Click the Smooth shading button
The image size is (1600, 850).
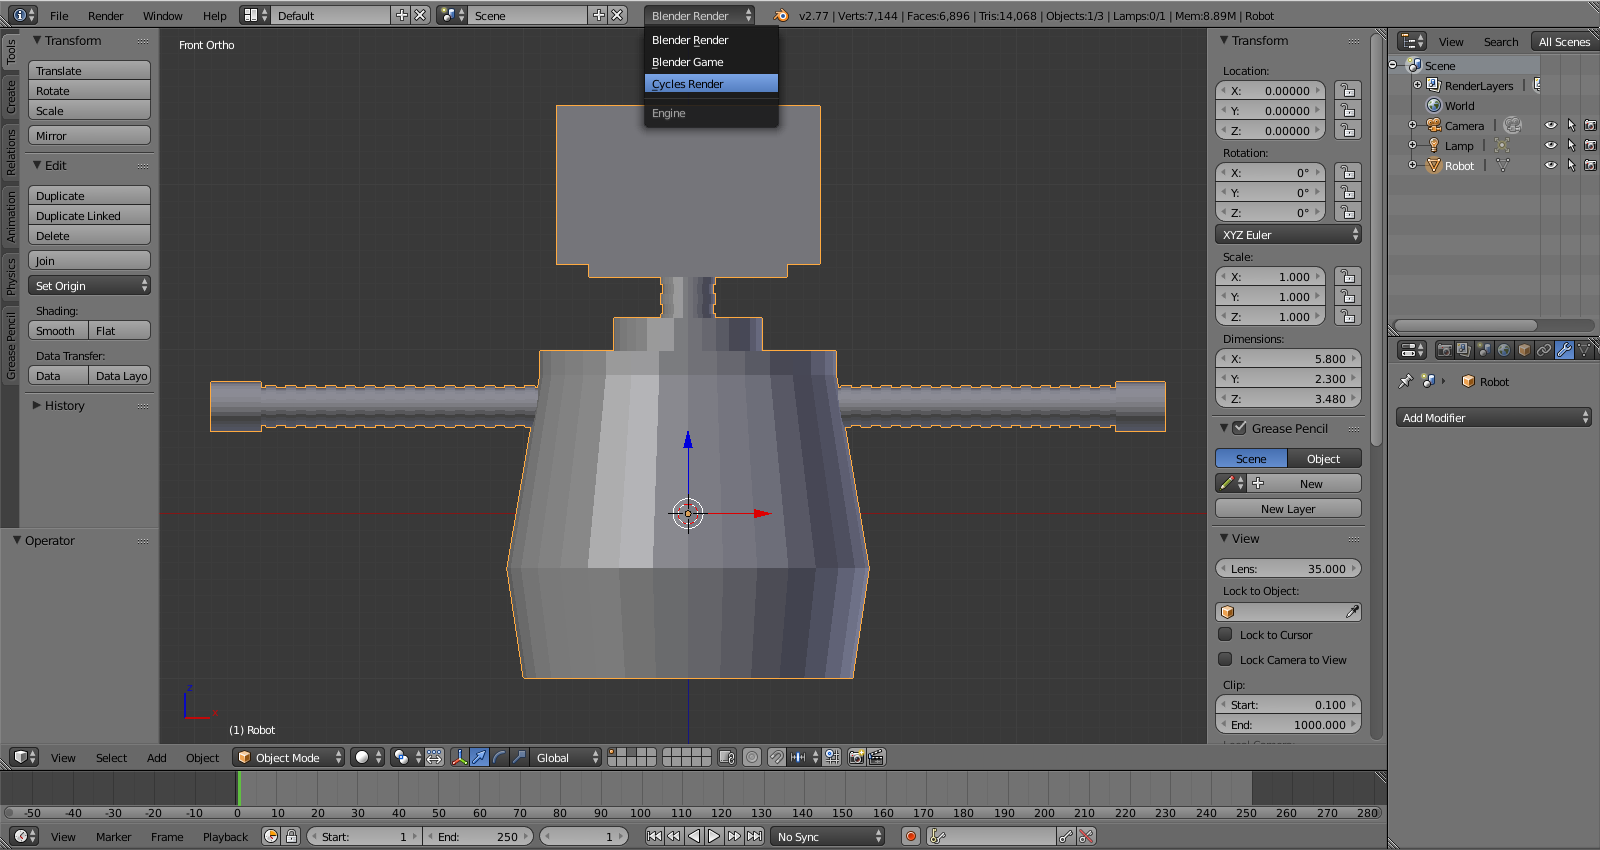pyautogui.click(x=58, y=331)
